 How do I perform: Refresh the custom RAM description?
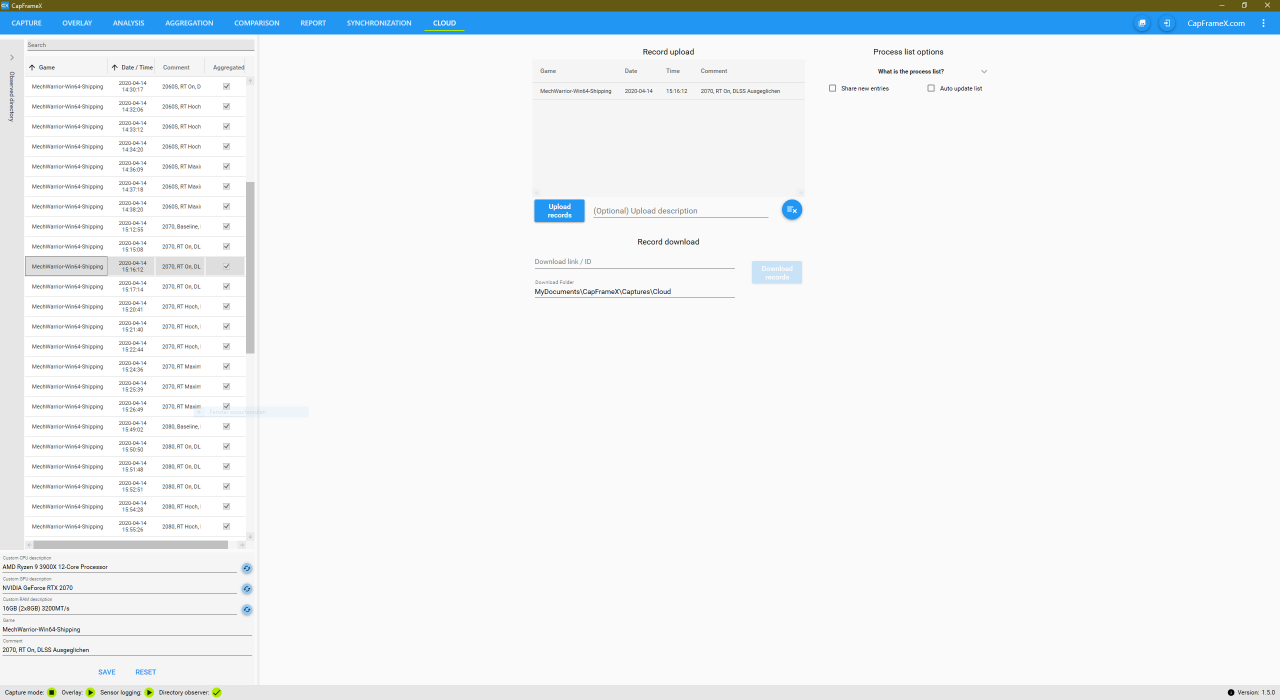[x=247, y=609]
